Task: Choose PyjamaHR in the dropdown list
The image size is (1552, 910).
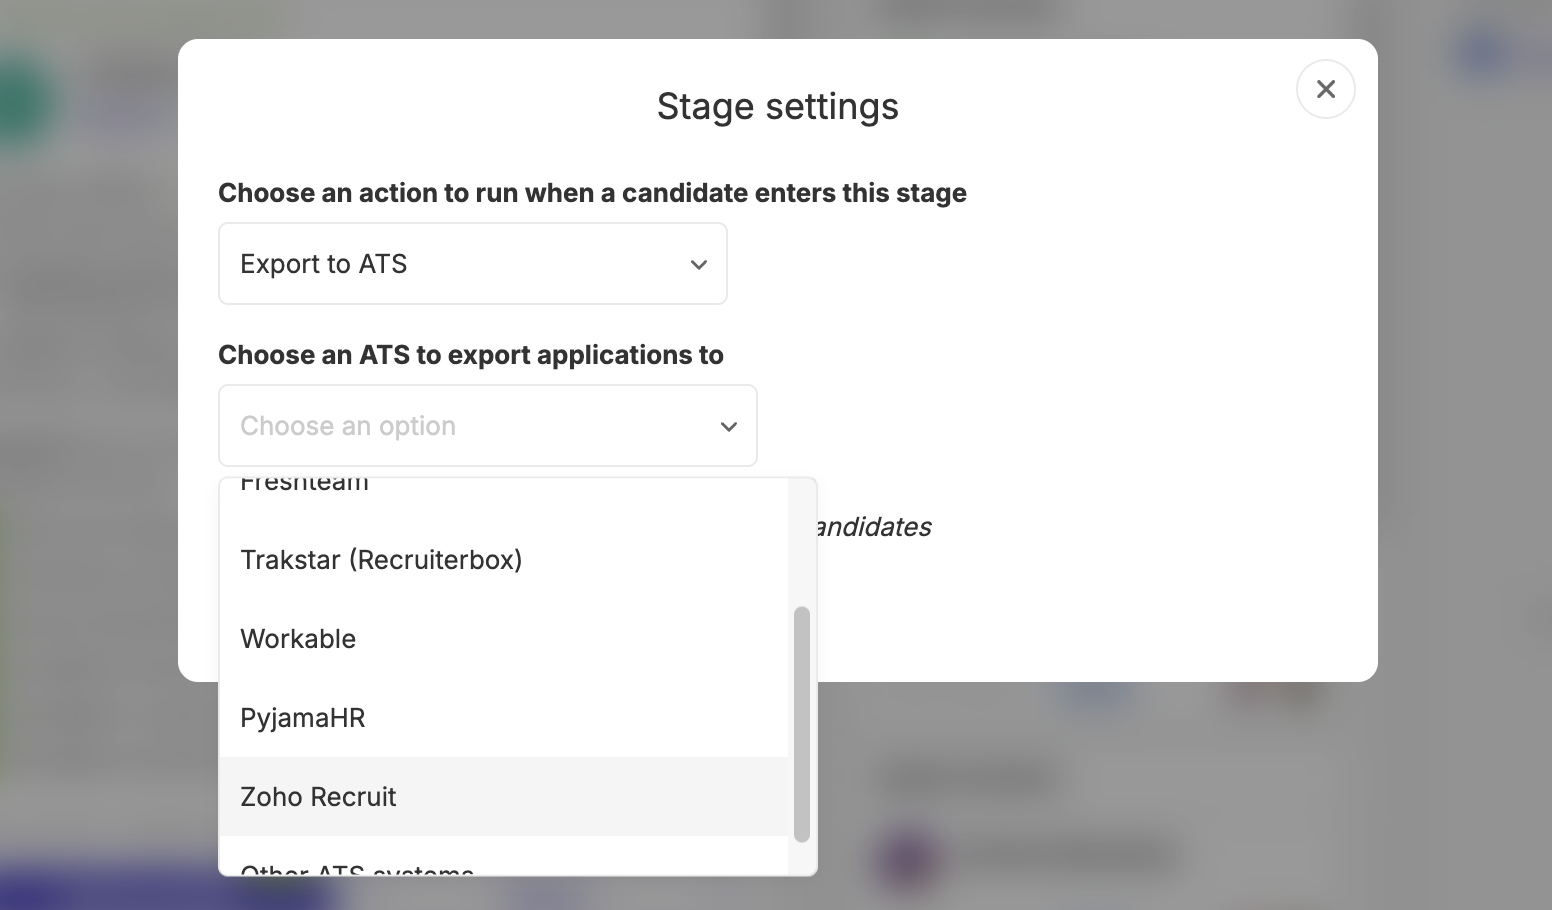Action: [x=504, y=718]
